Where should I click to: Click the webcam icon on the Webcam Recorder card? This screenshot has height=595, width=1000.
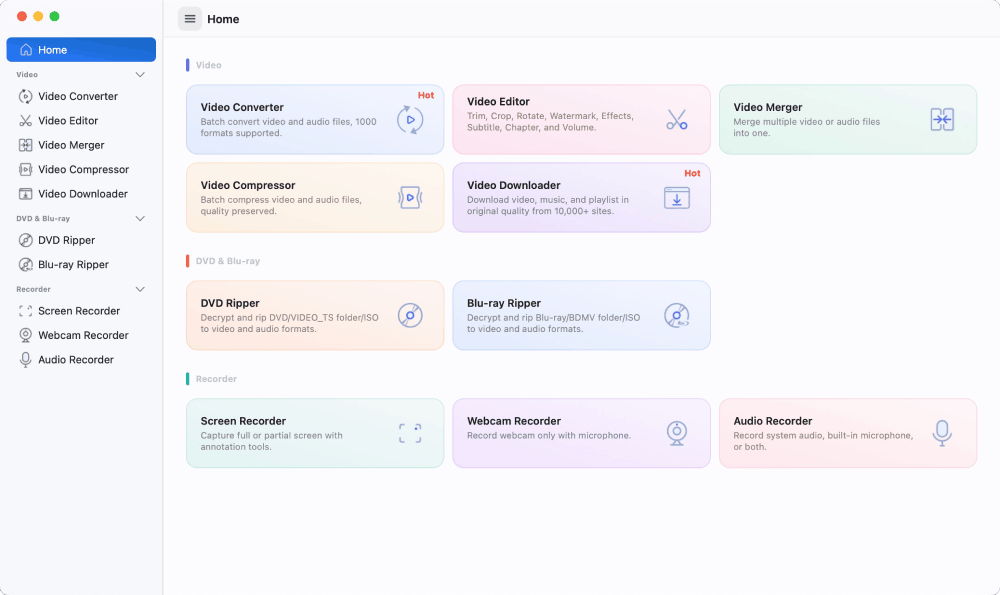(677, 433)
